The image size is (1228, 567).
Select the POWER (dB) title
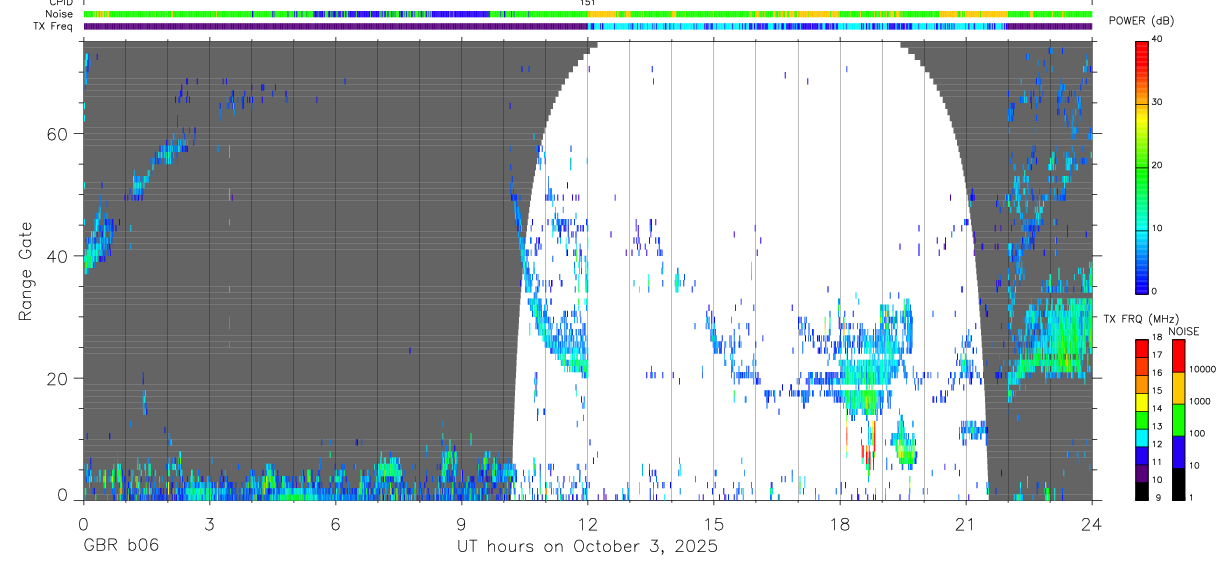[x=1142, y=21]
